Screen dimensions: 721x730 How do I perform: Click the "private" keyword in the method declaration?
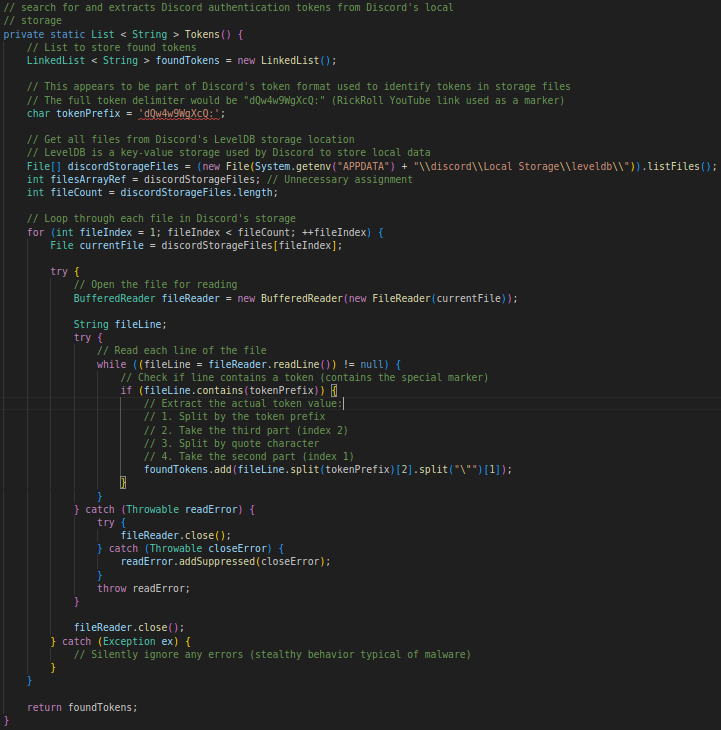click(24, 34)
